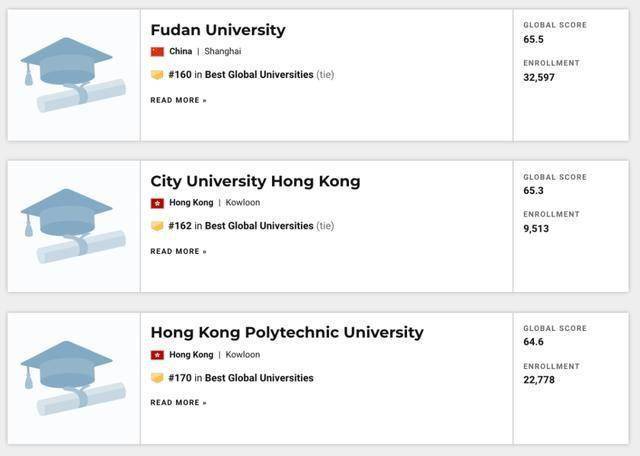The width and height of the screenshot is (640, 456).
Task: Open City University Hong Kong title
Action: point(255,181)
